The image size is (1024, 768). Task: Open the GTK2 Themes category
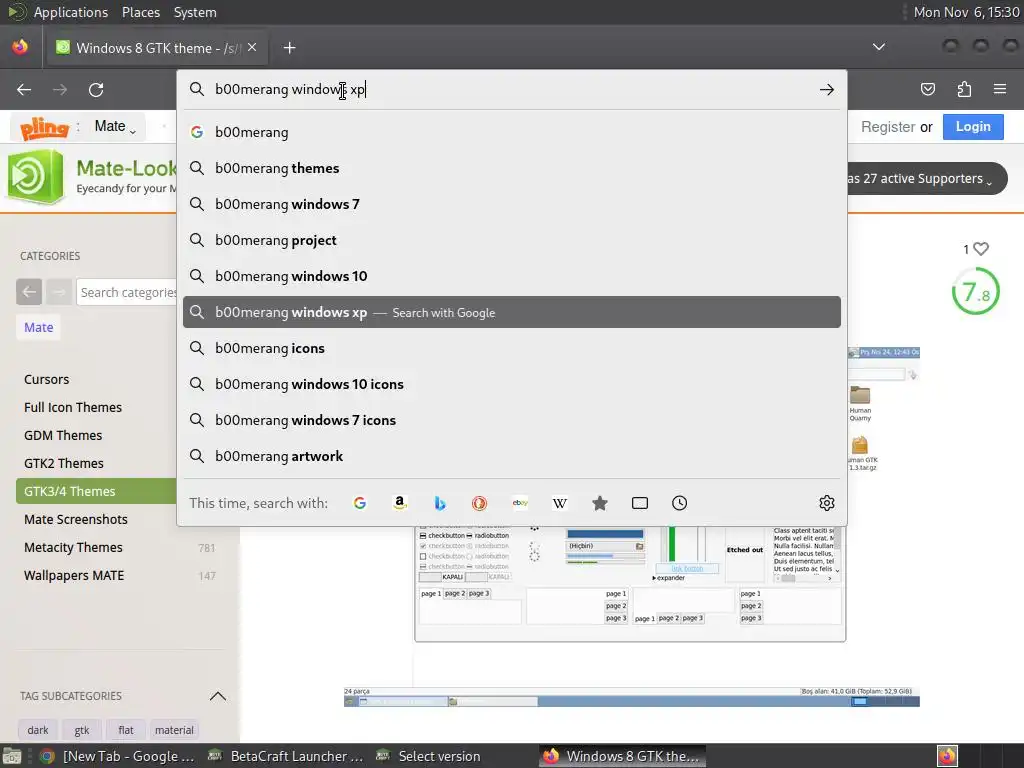pyautogui.click(x=63, y=464)
